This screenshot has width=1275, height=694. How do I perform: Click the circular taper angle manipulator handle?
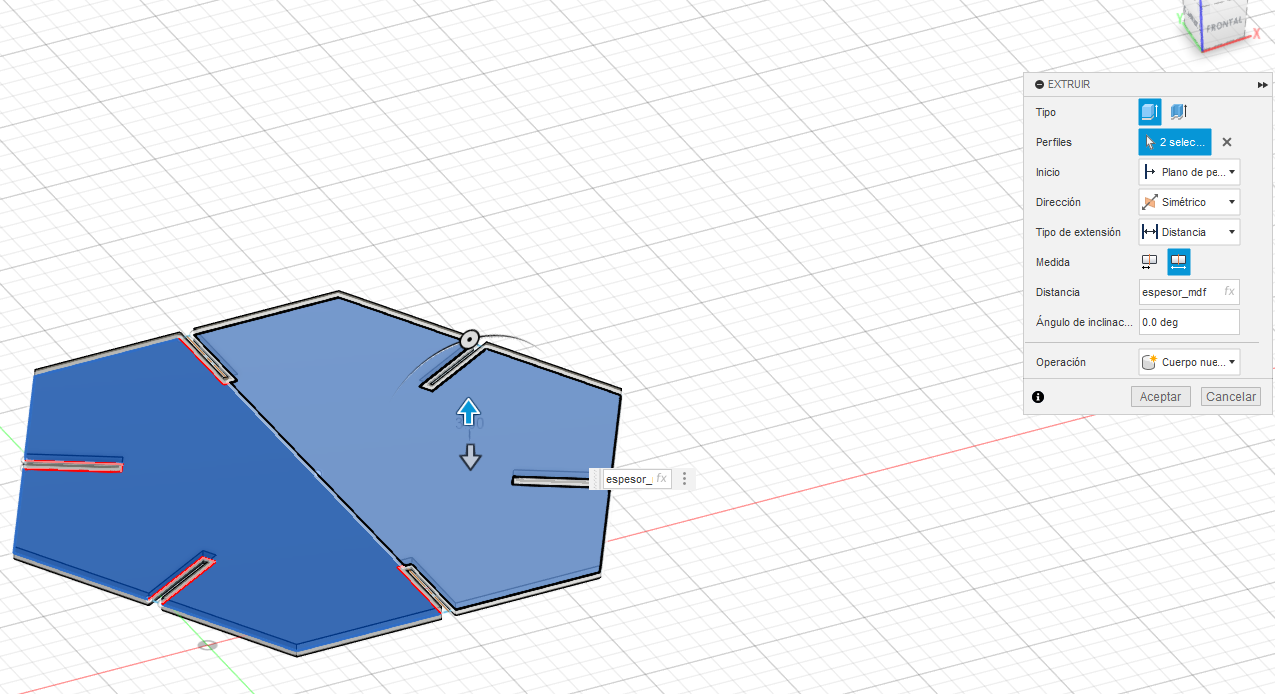click(468, 340)
